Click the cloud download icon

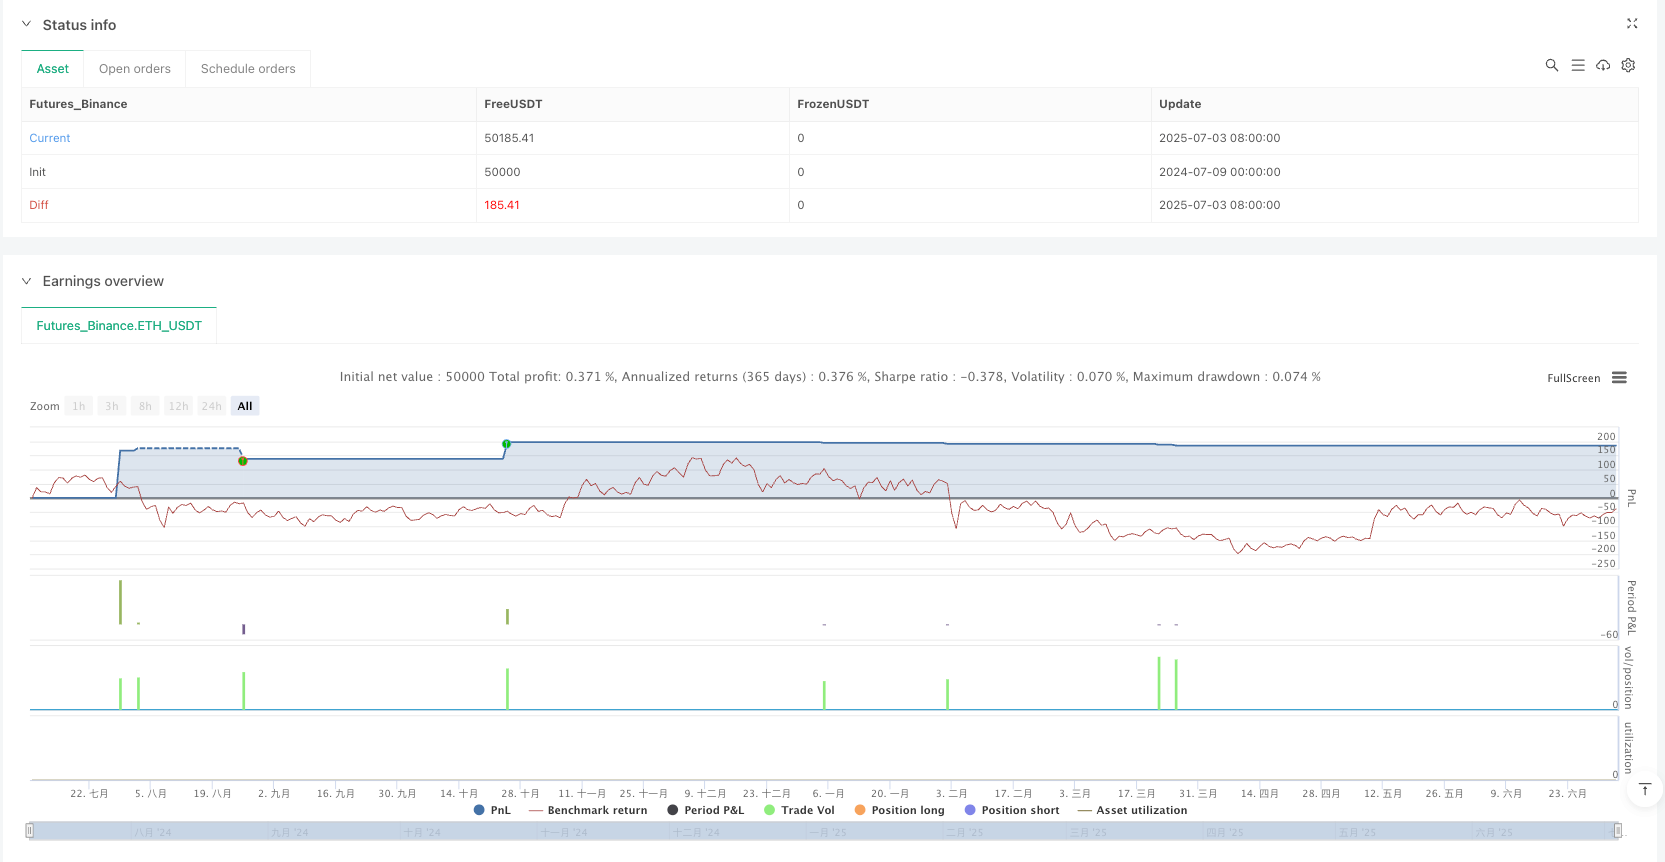click(x=1603, y=65)
